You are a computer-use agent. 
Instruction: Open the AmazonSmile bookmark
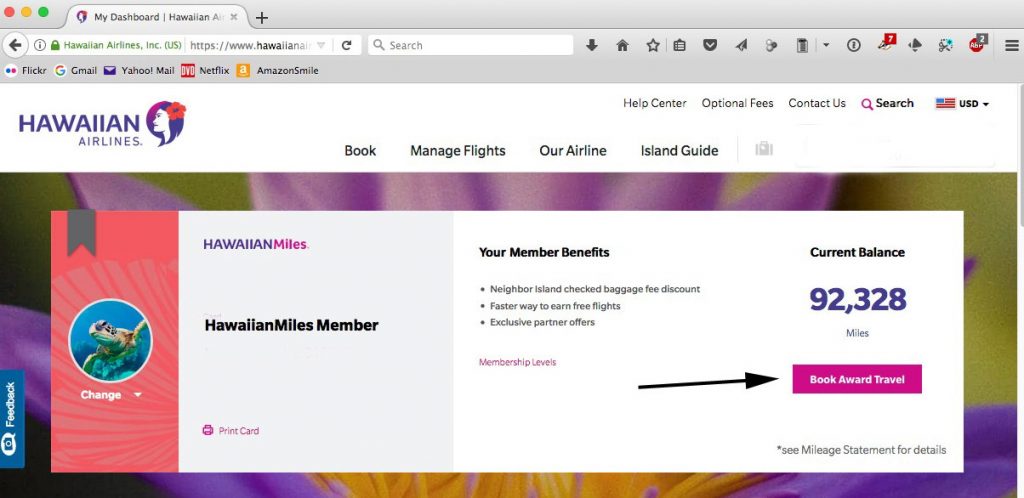point(278,70)
